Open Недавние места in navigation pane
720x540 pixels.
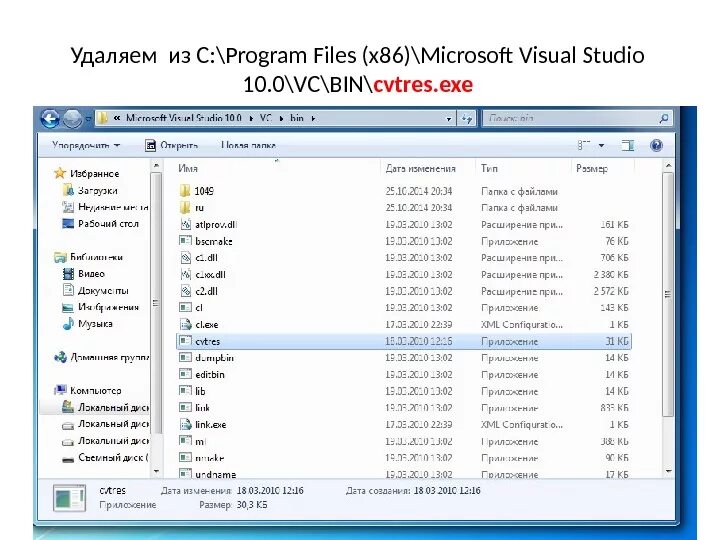pyautogui.click(x=112, y=207)
